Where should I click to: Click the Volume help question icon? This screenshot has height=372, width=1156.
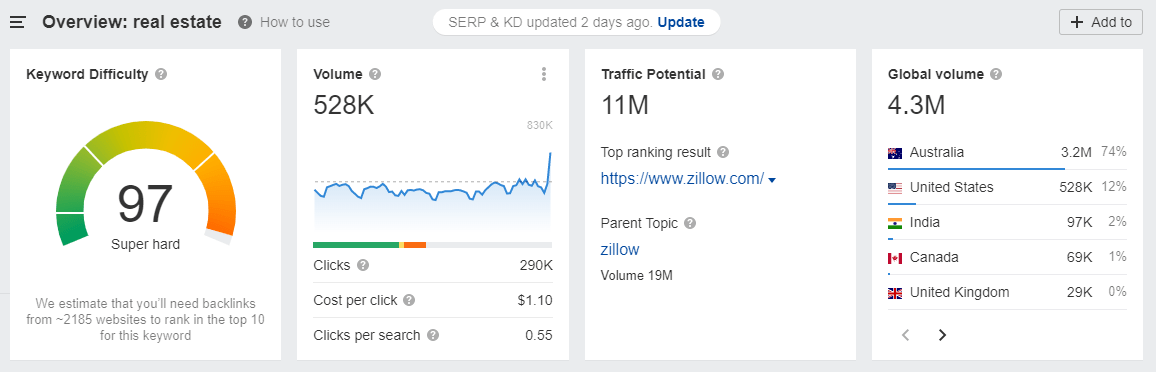pos(375,74)
